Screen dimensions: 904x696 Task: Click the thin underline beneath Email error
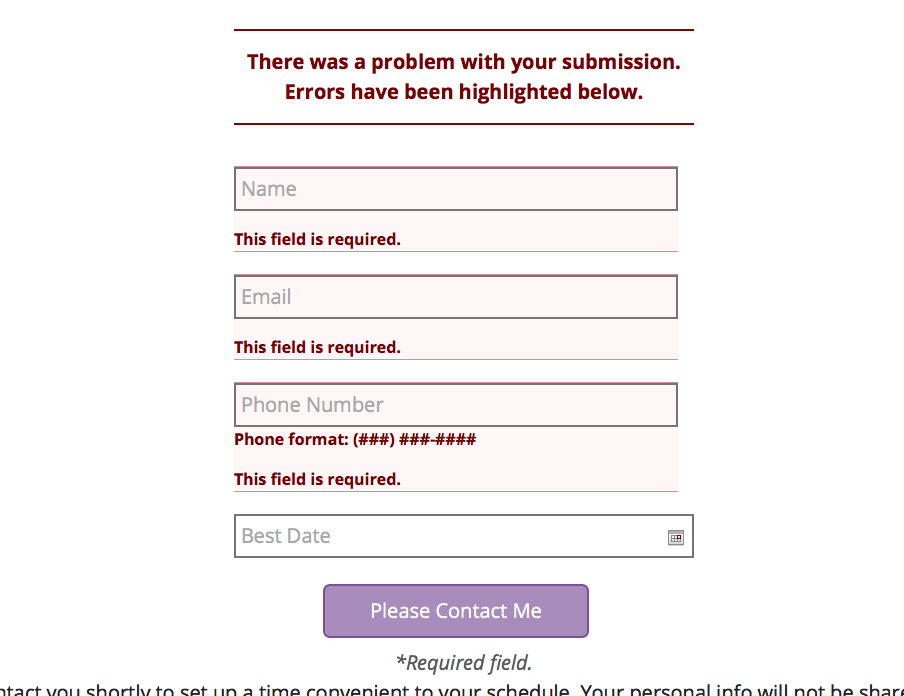(455, 359)
